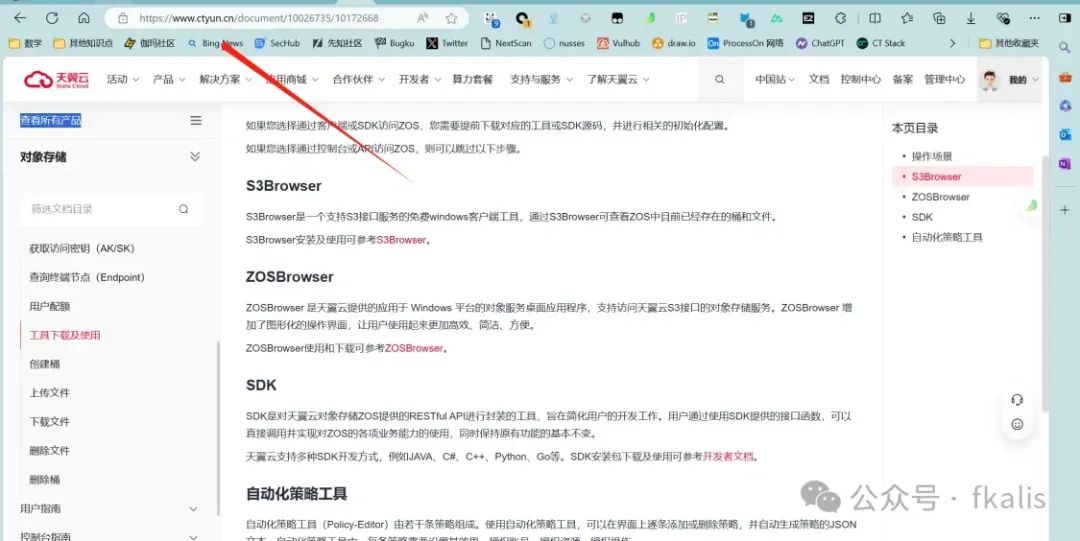Expand the 解决方案 navigation dropdown
The height and width of the screenshot is (541, 1080).
[x=225, y=79]
